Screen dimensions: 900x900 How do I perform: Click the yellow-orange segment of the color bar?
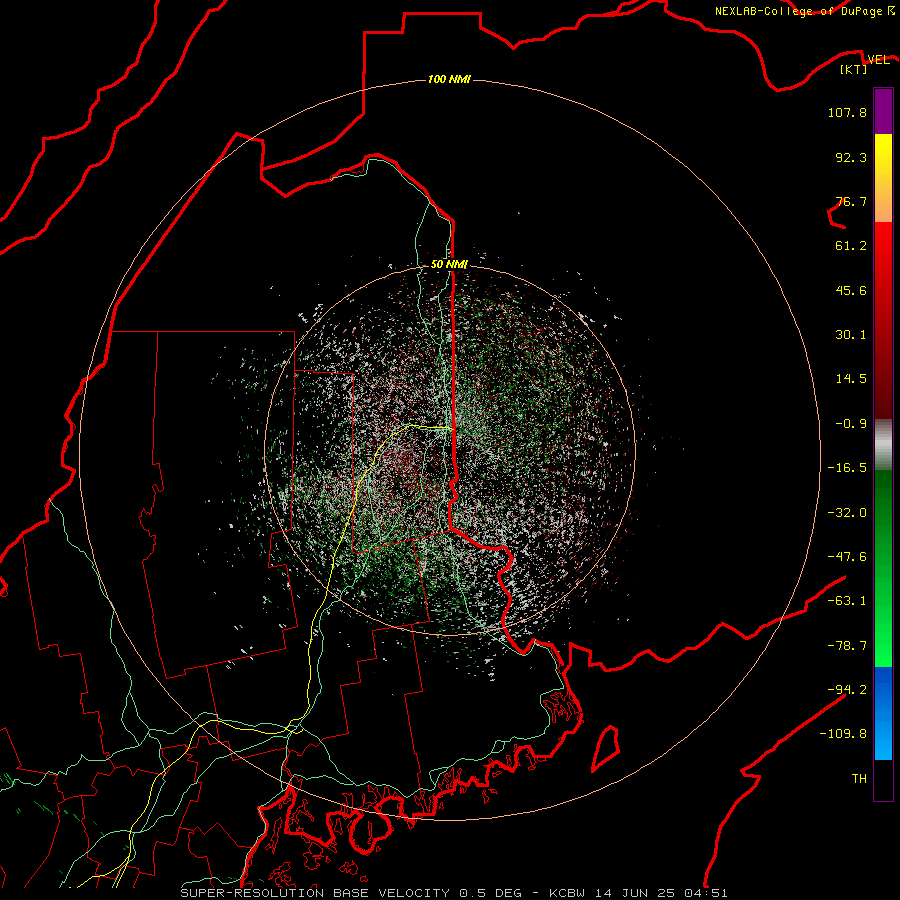(883, 178)
